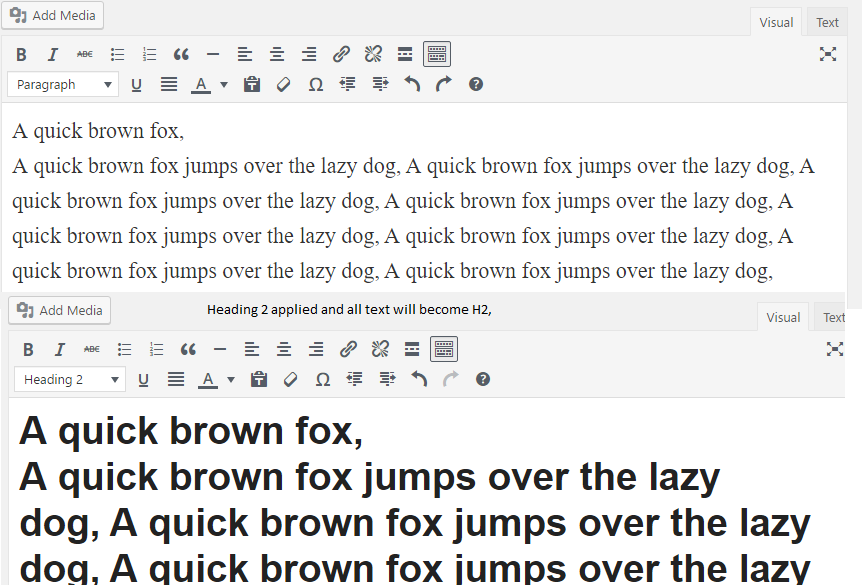
Task: Open the Paragraph format dropdown
Action: pos(63,85)
